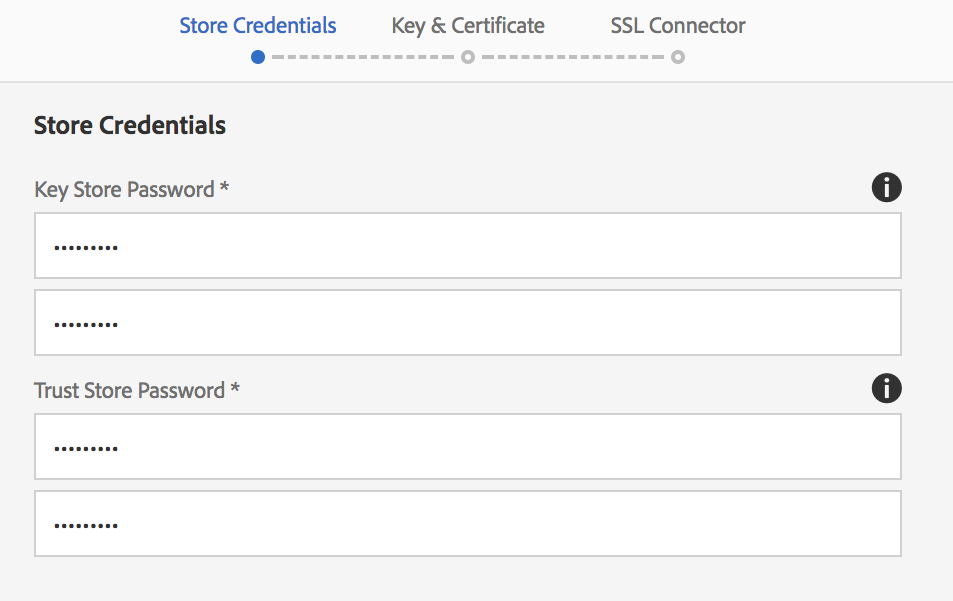Click the SSL Connector step circle
The image size is (953, 601).
678,57
